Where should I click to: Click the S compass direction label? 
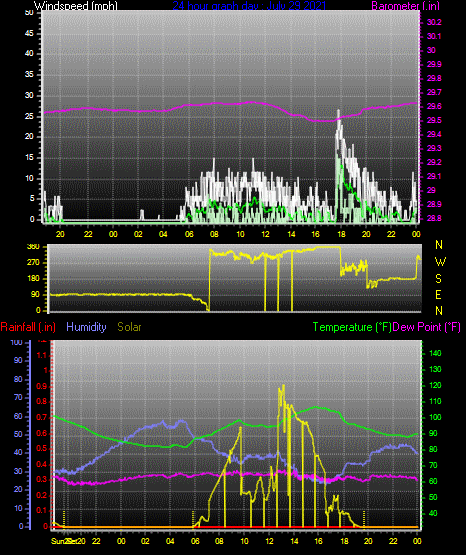(x=438, y=279)
